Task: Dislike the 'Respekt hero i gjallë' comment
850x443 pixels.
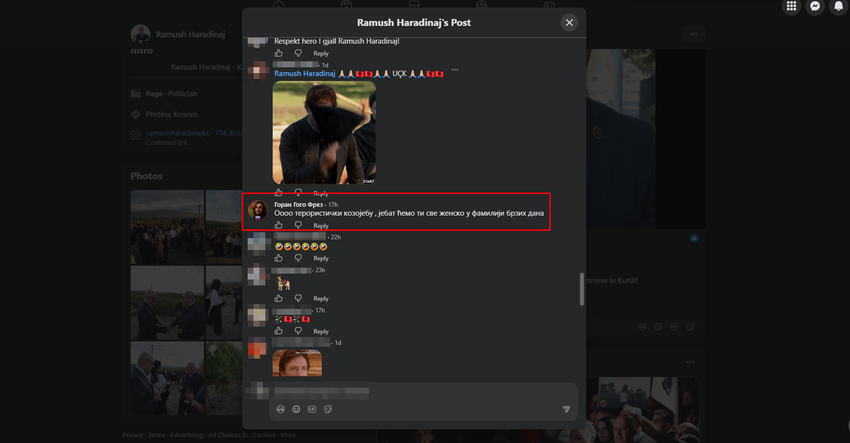Action: (298, 53)
